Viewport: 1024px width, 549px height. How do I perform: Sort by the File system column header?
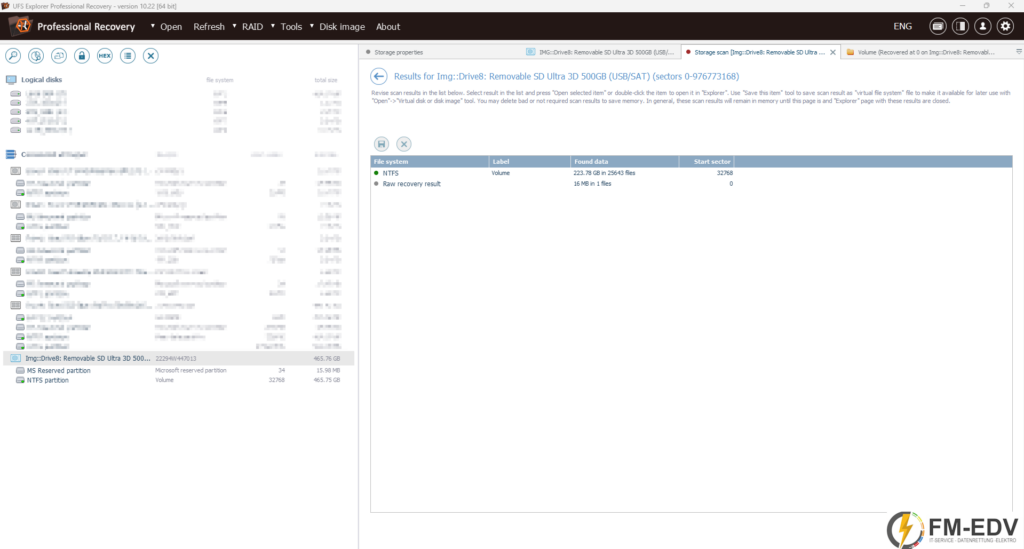click(430, 161)
